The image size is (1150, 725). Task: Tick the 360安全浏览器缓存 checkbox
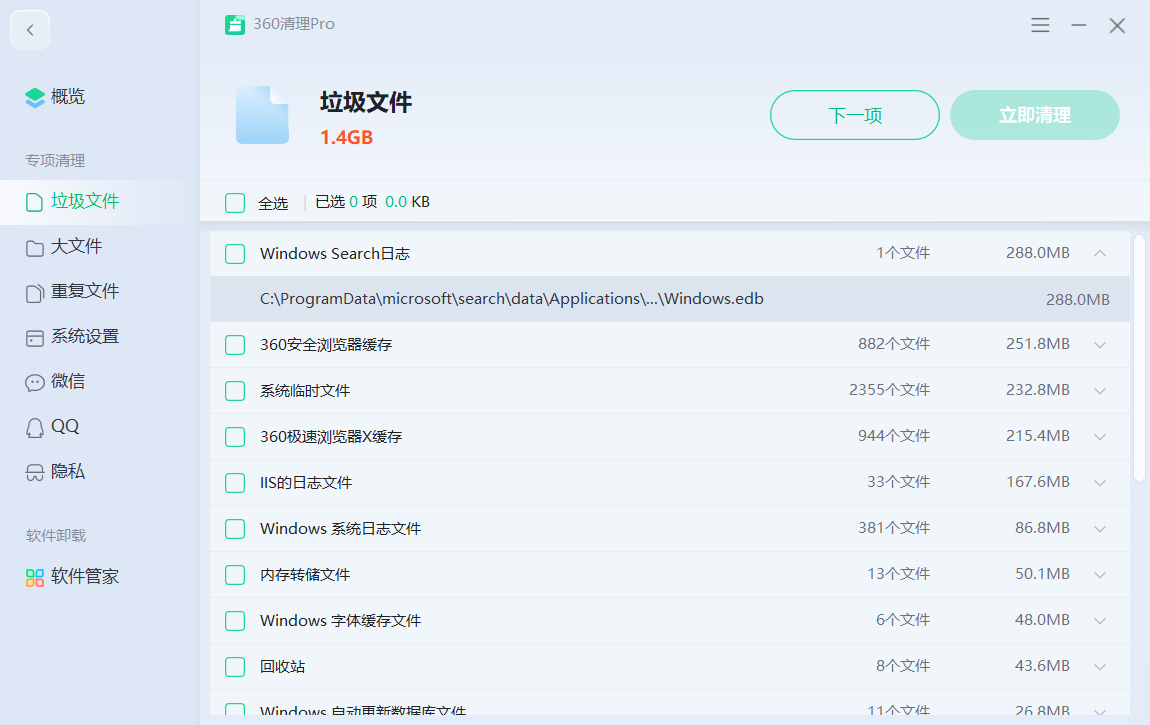pos(235,345)
